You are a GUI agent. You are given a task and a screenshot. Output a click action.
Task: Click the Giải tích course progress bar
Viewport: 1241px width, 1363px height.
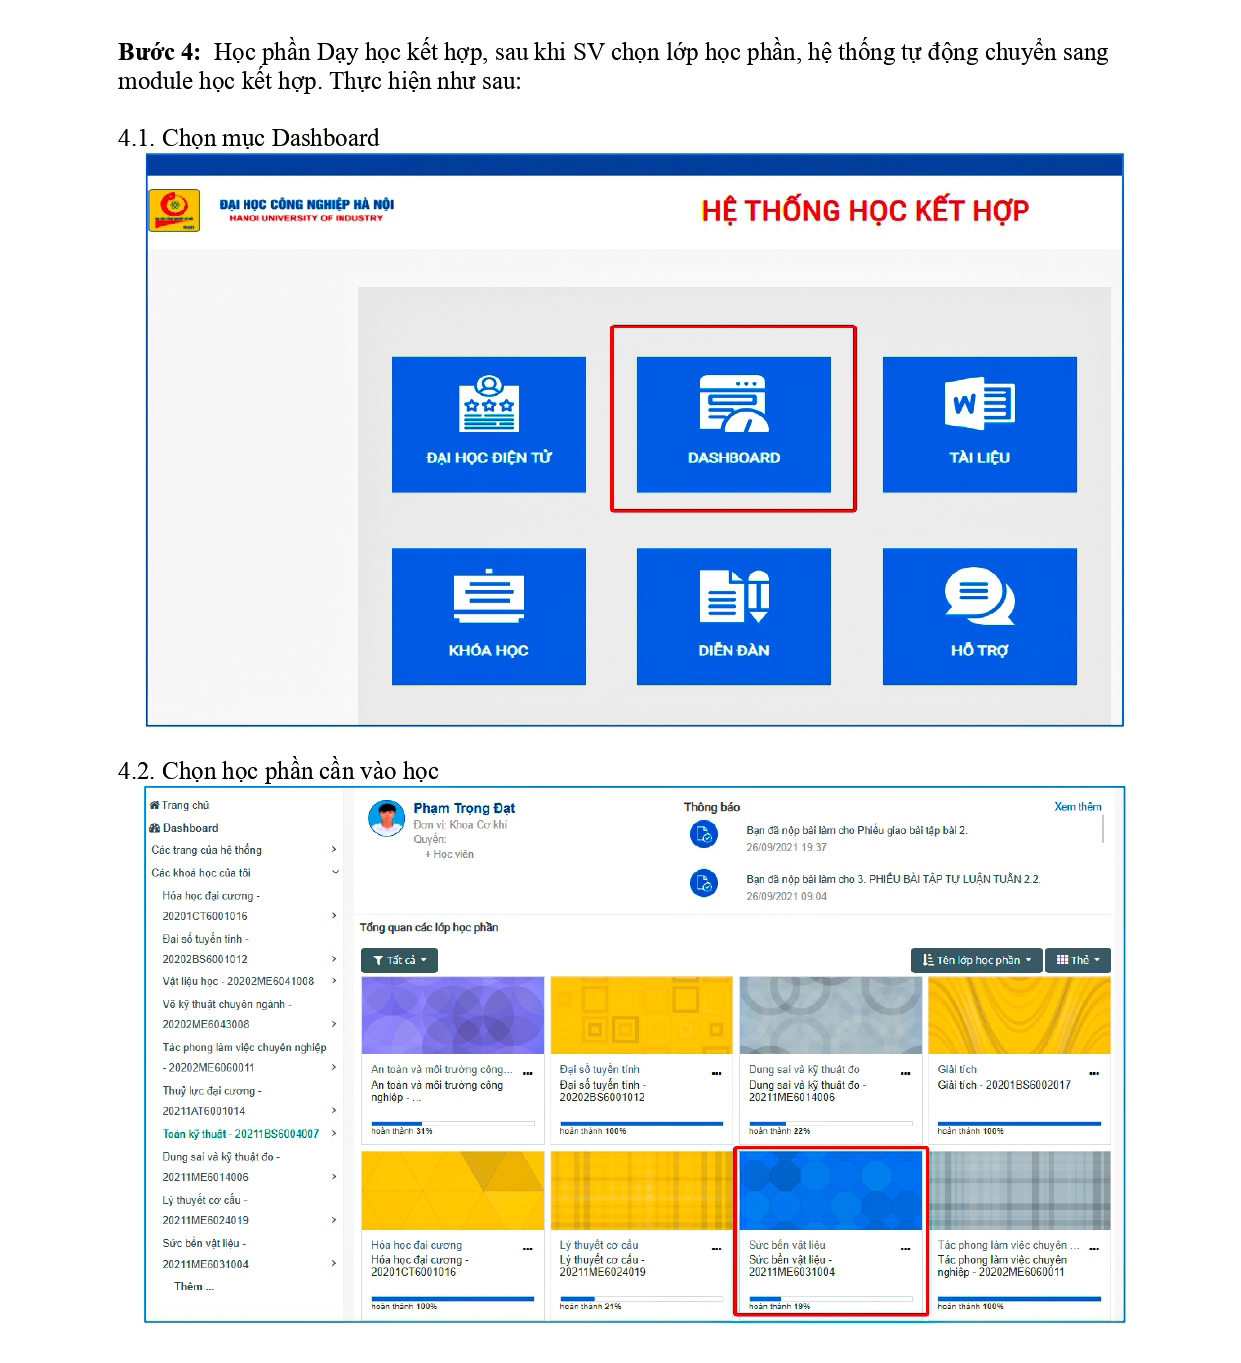point(1019,1123)
